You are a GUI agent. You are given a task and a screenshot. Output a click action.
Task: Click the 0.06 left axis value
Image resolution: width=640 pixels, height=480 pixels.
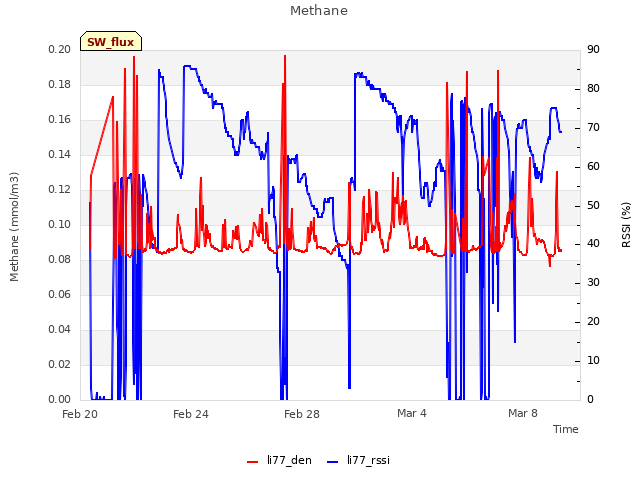[x=60, y=295]
